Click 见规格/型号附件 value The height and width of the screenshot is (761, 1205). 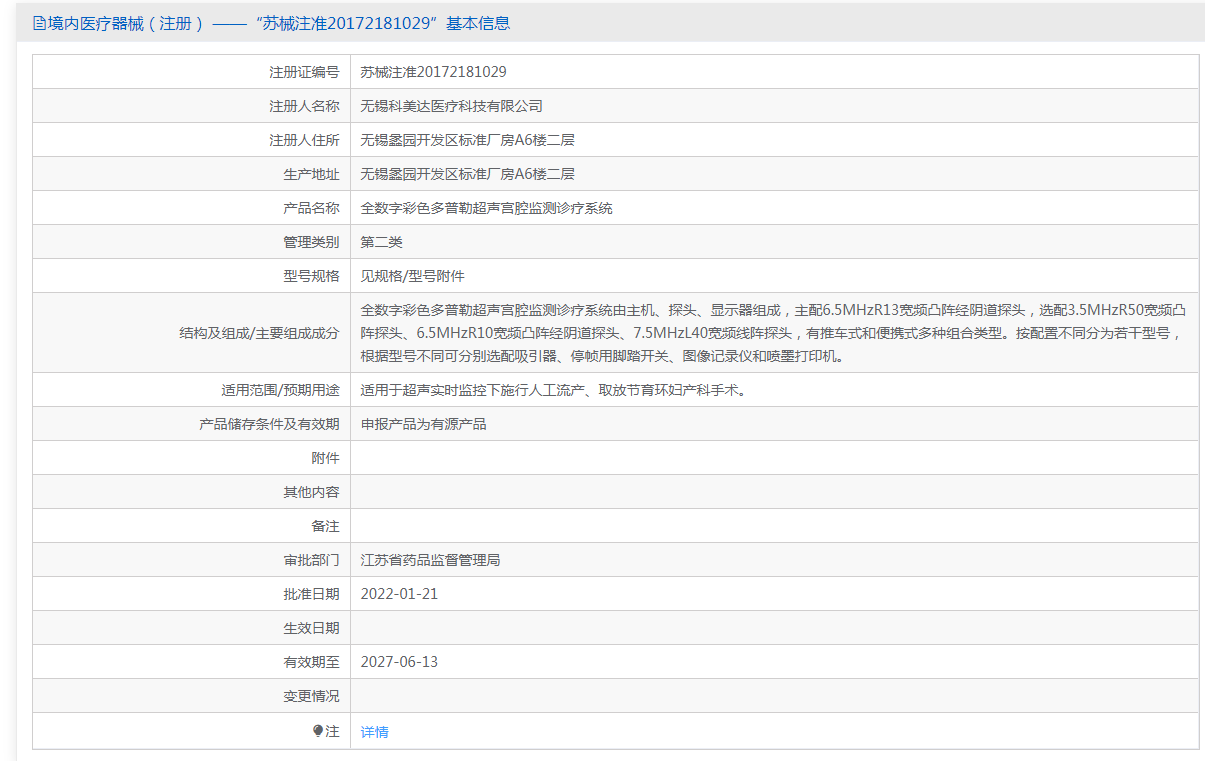pyautogui.click(x=412, y=276)
